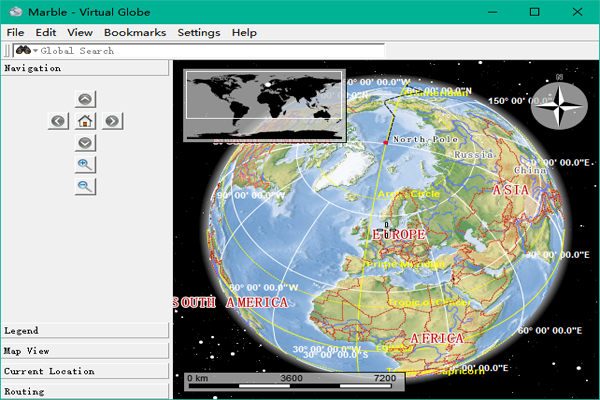Screen dimensions: 600x400
Task: Click the Marble app icon in title bar
Action: click(x=16, y=12)
